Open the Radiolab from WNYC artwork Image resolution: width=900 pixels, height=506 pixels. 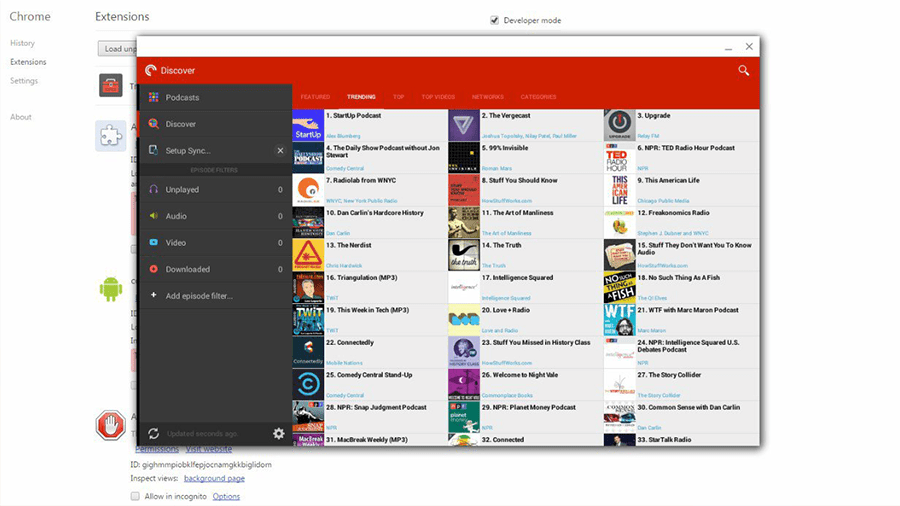[308, 190]
